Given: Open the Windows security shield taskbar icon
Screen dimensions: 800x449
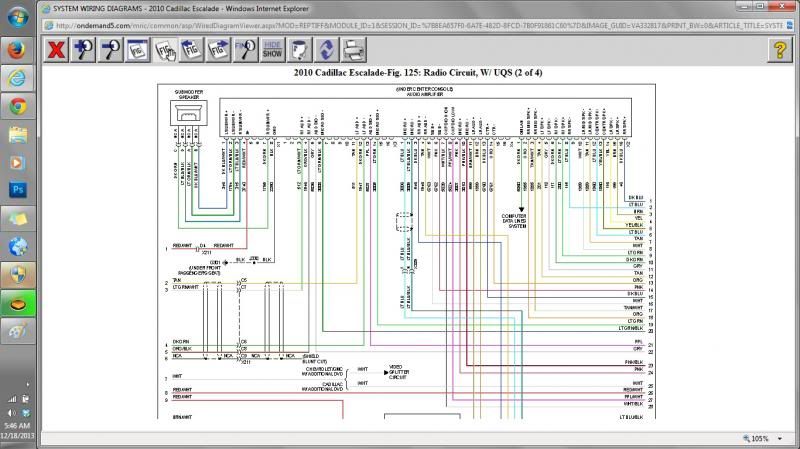Looking at the screenshot, I should [18, 276].
